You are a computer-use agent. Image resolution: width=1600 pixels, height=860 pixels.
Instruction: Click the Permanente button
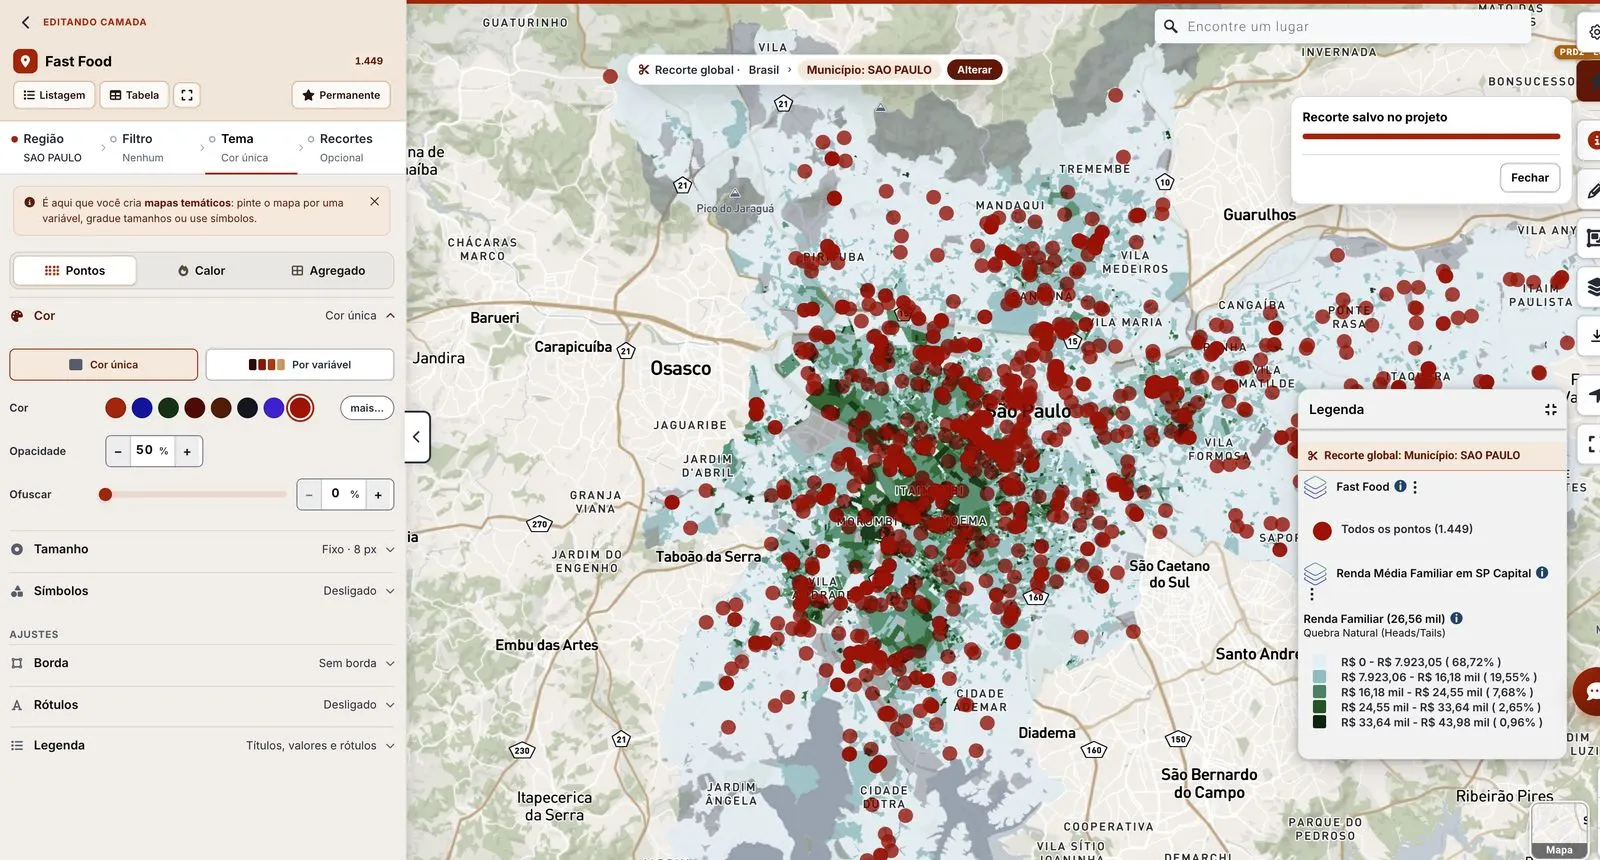(x=341, y=95)
